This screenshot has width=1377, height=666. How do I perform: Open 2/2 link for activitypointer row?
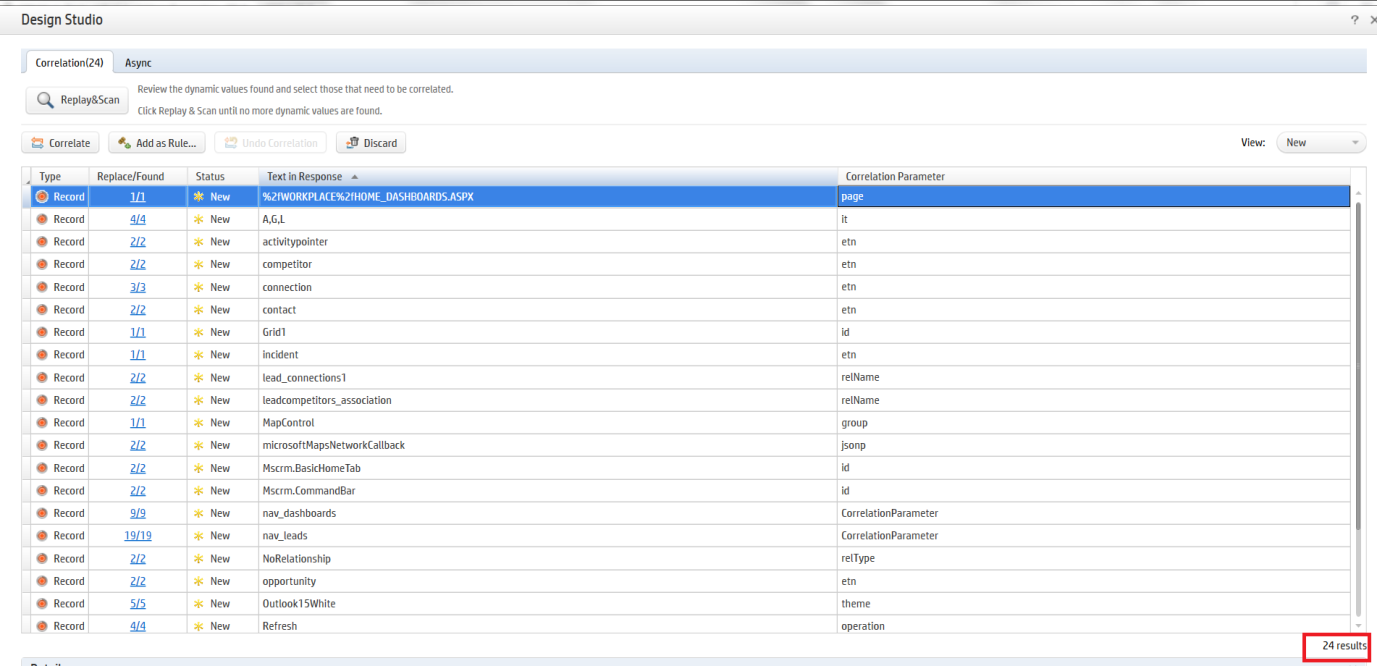(x=138, y=242)
